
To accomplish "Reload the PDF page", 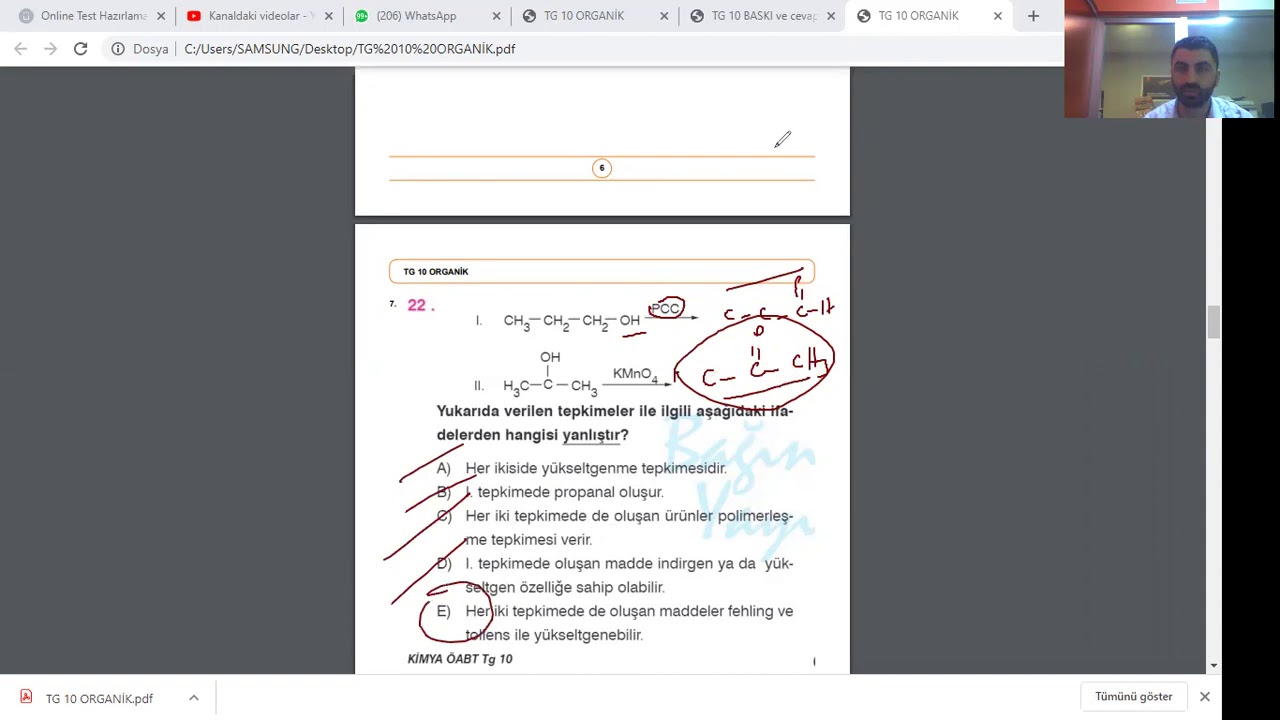I will (81, 48).
